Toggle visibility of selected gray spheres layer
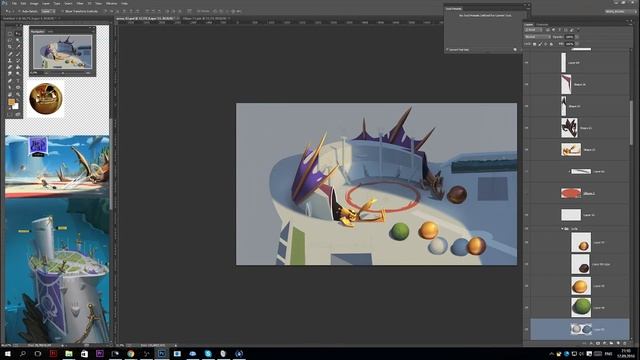 [527, 329]
